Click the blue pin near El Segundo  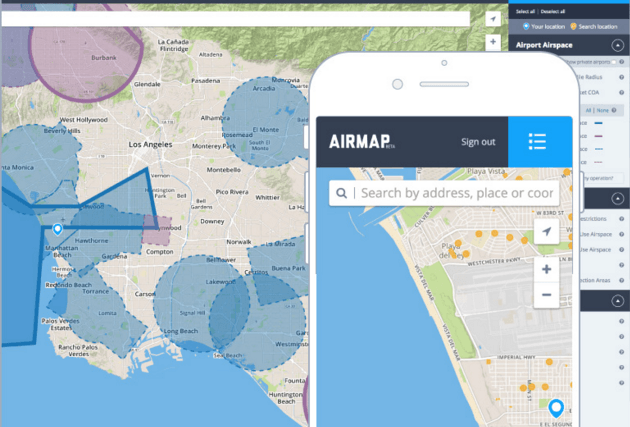click(556, 407)
